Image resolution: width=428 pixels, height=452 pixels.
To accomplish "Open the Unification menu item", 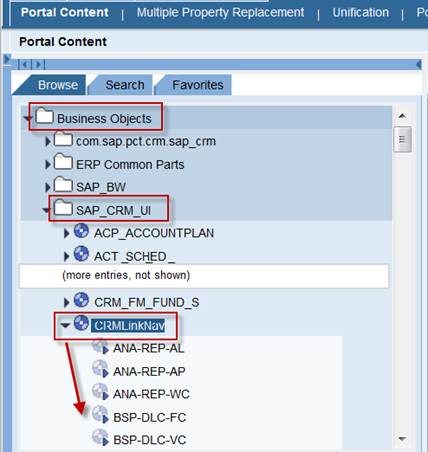I will pyautogui.click(x=360, y=13).
